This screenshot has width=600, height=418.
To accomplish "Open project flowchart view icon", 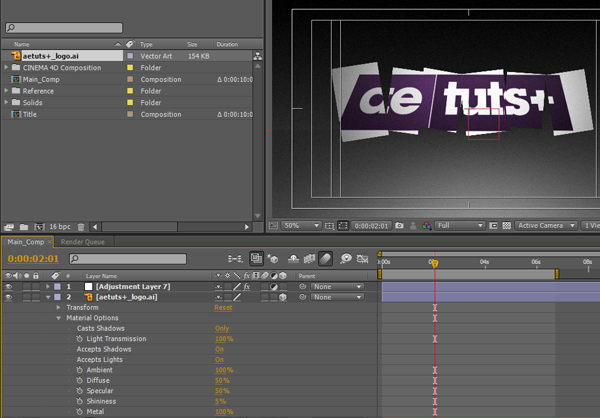I will (258, 56).
